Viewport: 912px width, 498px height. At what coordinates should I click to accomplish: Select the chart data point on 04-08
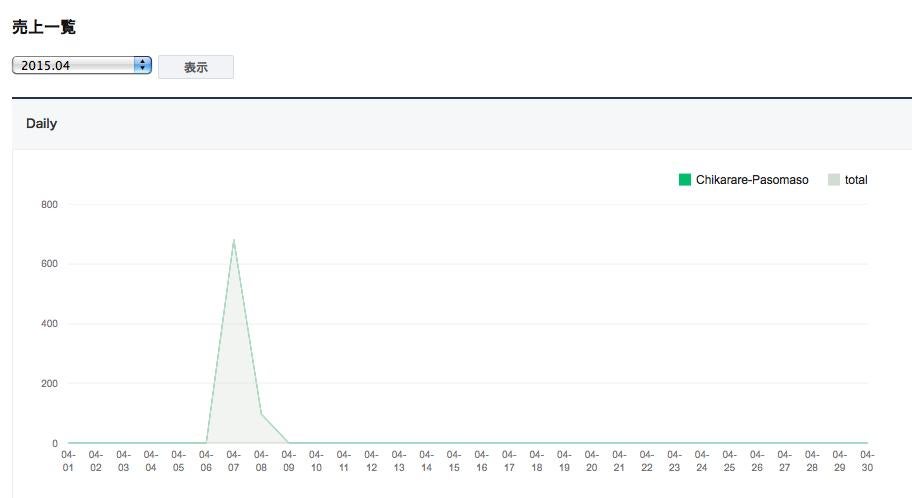pyautogui.click(x=261, y=414)
